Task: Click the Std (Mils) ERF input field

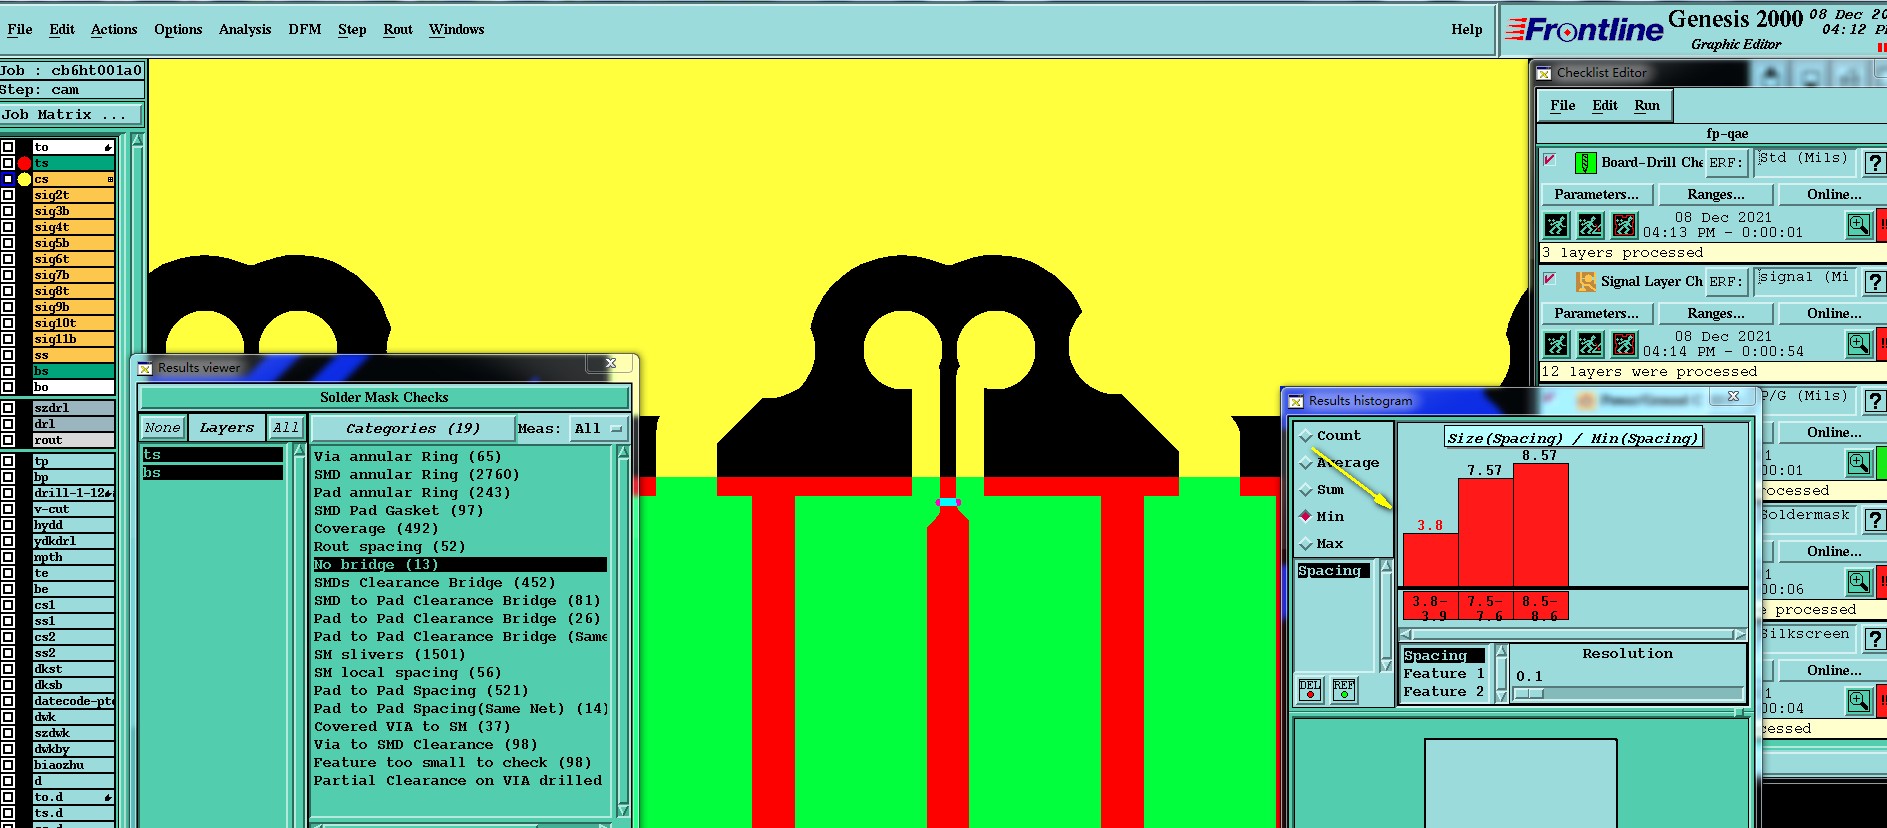Action: (1805, 162)
